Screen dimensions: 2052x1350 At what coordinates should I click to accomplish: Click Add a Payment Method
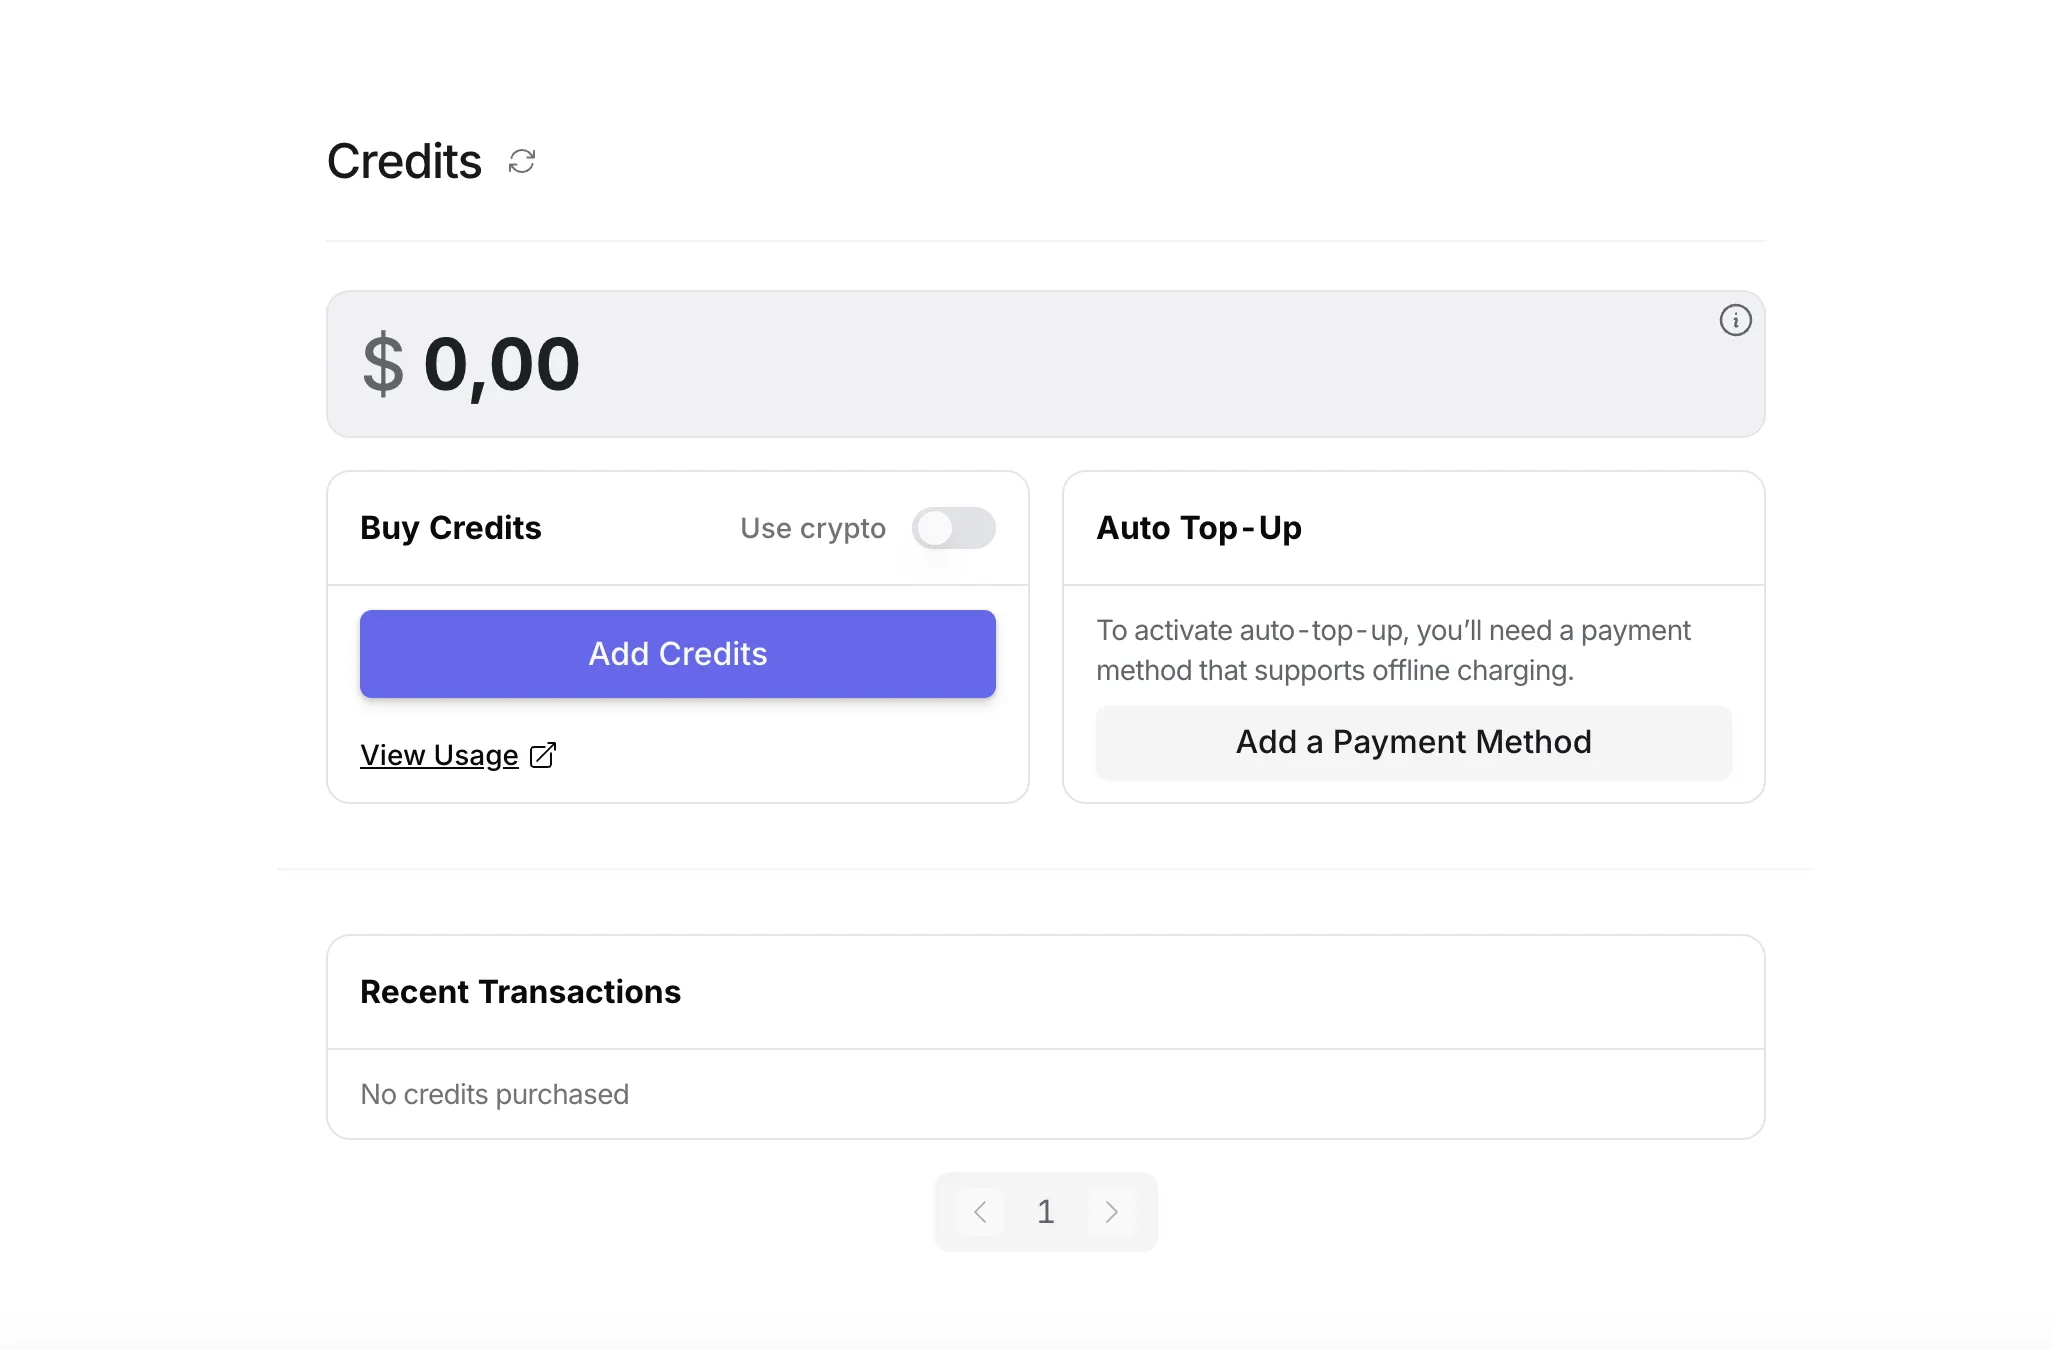pos(1414,742)
